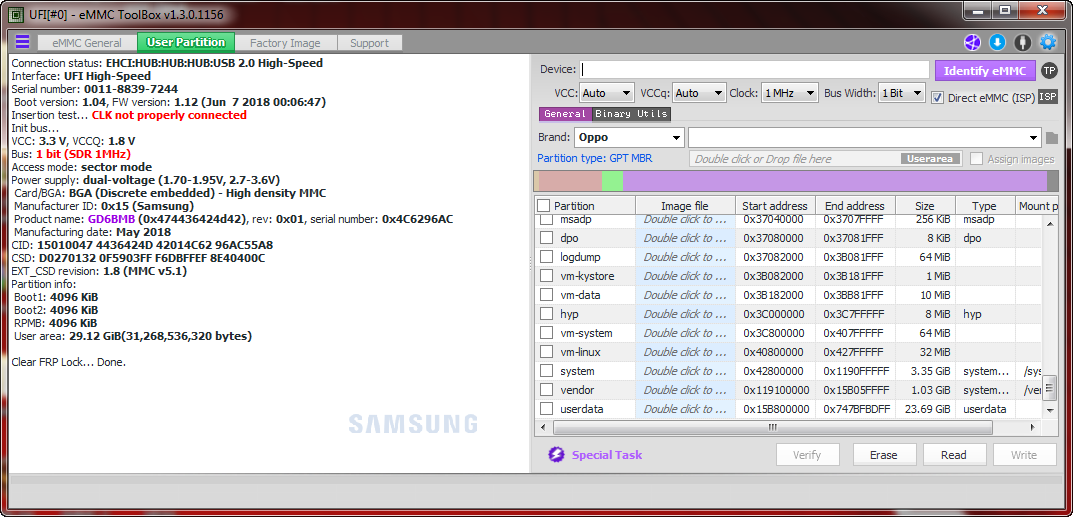Image resolution: width=1073 pixels, height=517 pixels.
Task: Click the product name GD6BMB text
Action: (112, 219)
